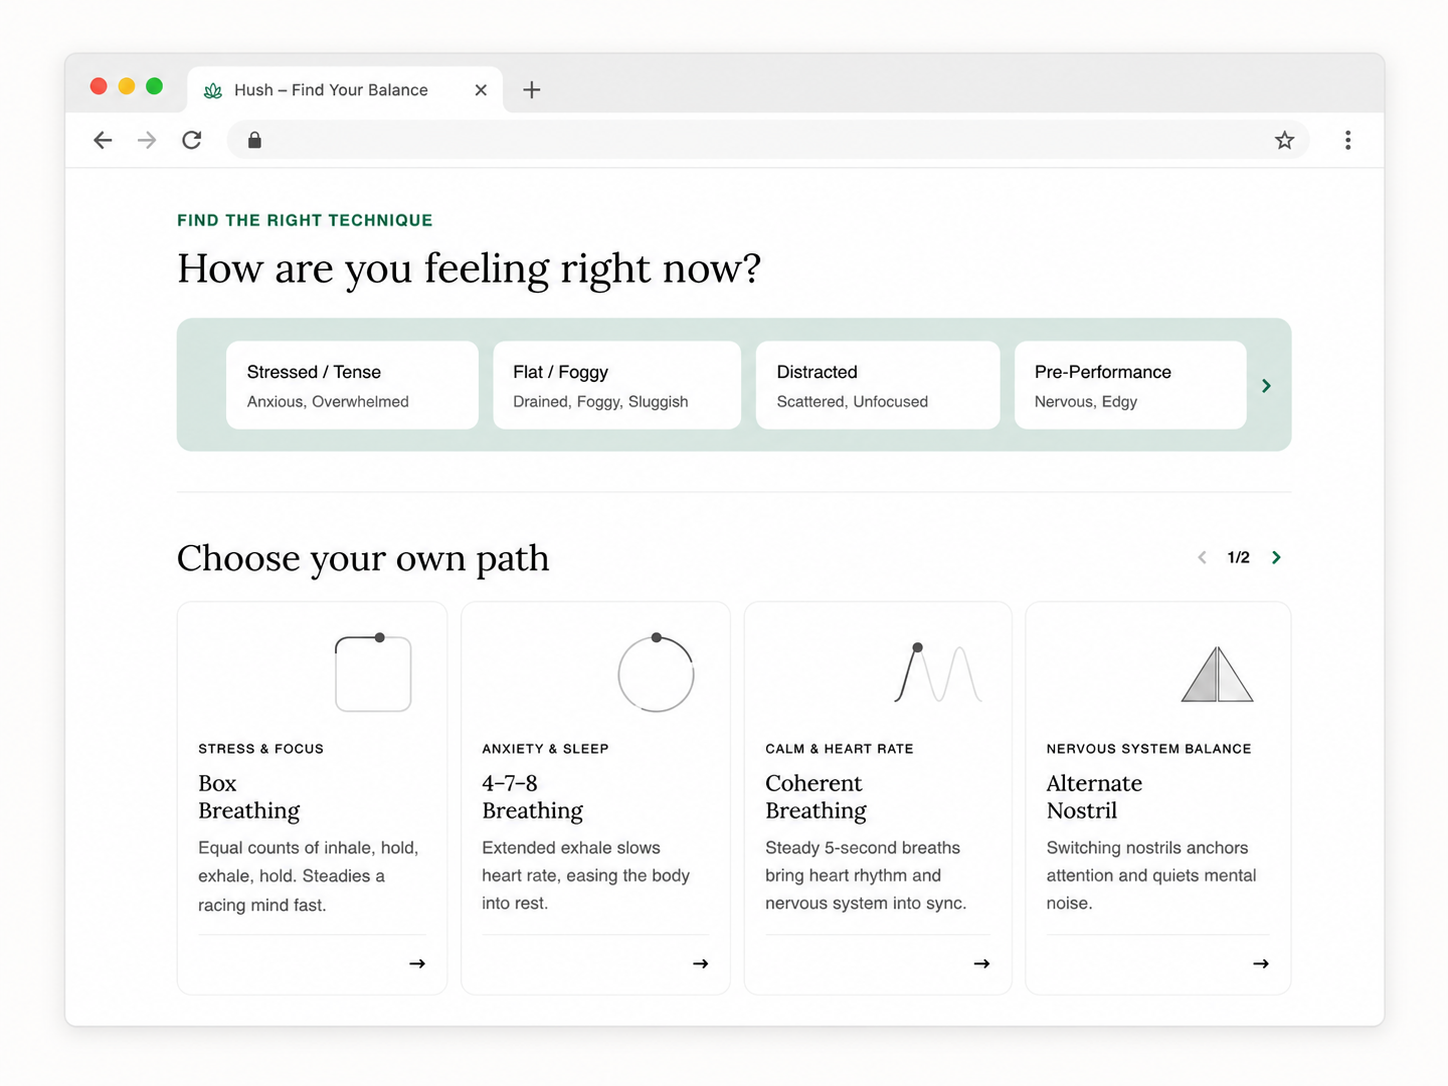Click the 'Nervous, Edgy' subtitle

[x=1086, y=402]
